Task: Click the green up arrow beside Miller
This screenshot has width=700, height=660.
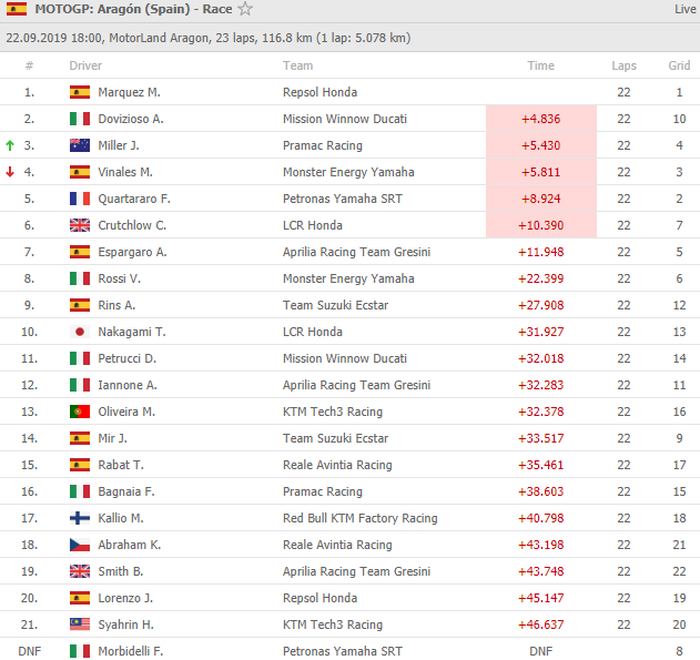Action: (x=10, y=145)
